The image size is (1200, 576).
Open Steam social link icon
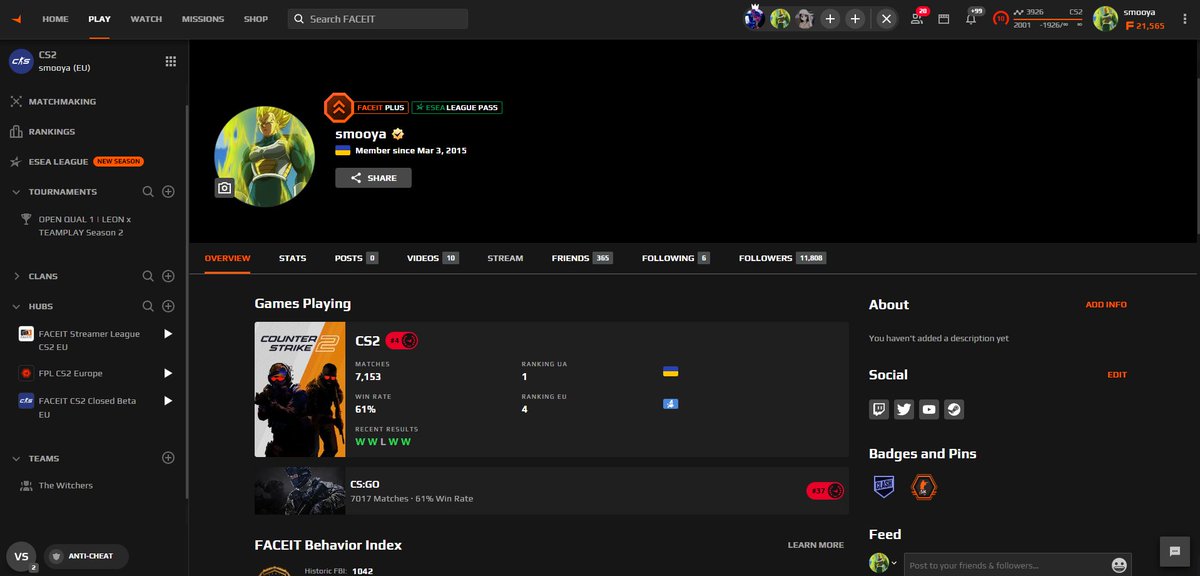(954, 408)
